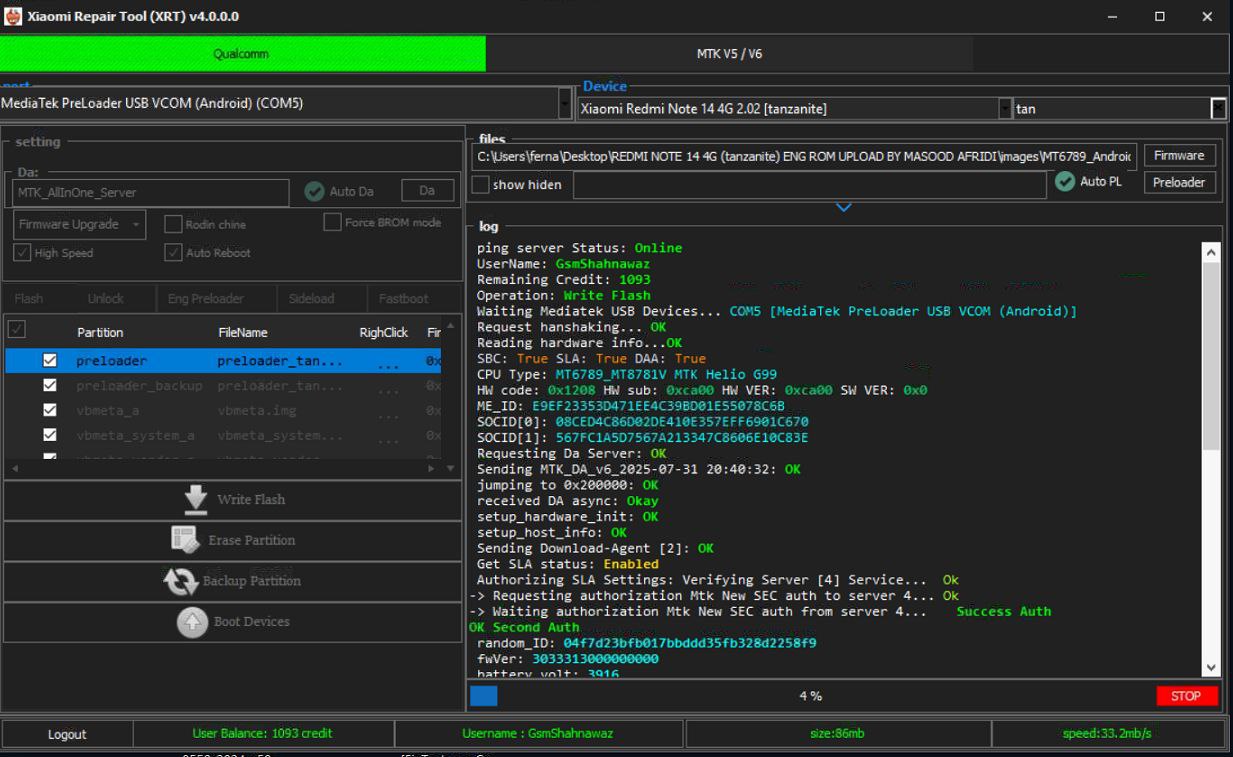The width and height of the screenshot is (1233, 757).
Task: Click the Partition column header
Action: [100, 332]
